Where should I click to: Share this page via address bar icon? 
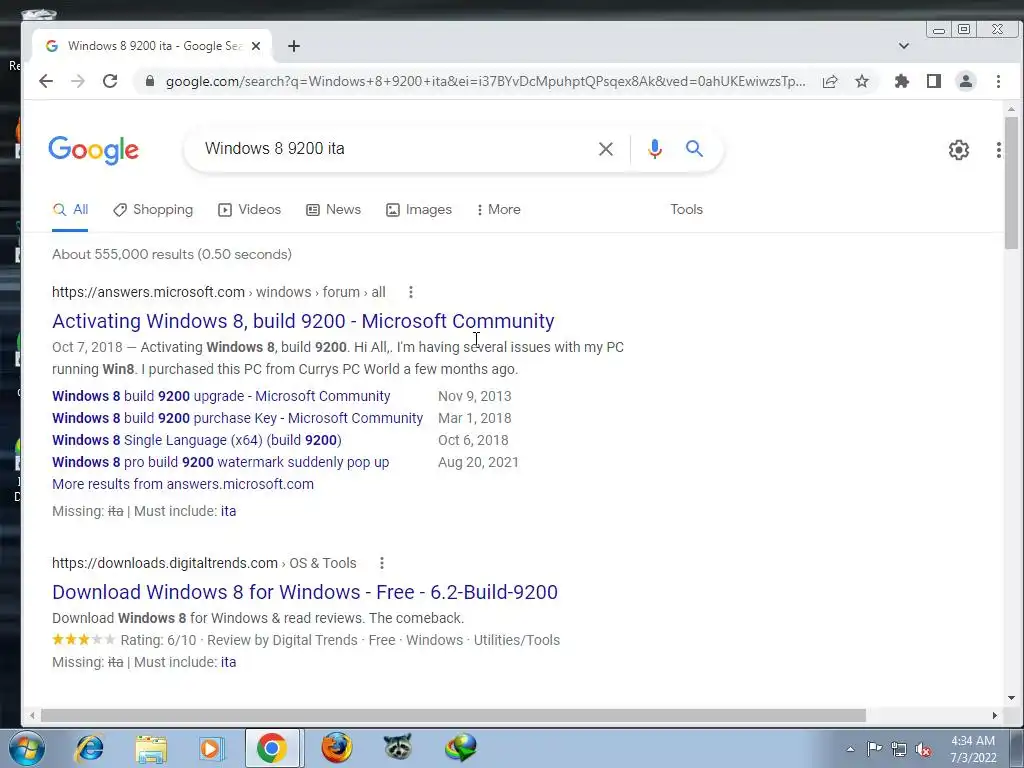tap(830, 81)
